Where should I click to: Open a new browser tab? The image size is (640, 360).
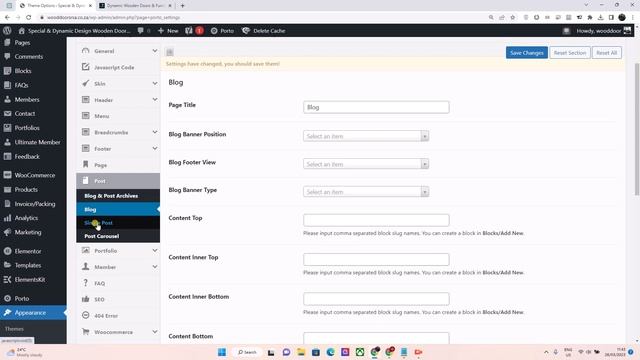[182, 6]
